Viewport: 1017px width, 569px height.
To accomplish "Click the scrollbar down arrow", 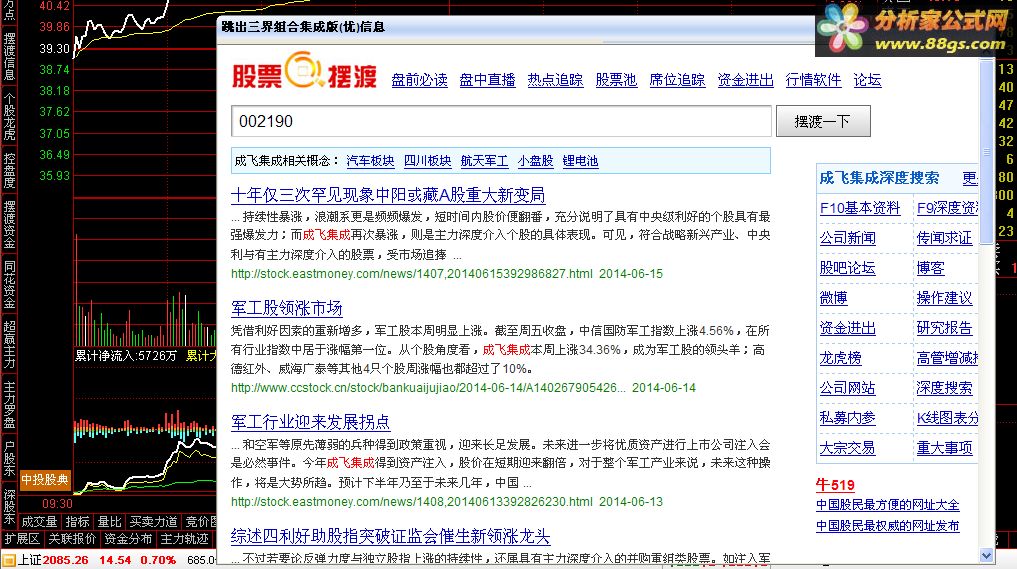I will 987,556.
